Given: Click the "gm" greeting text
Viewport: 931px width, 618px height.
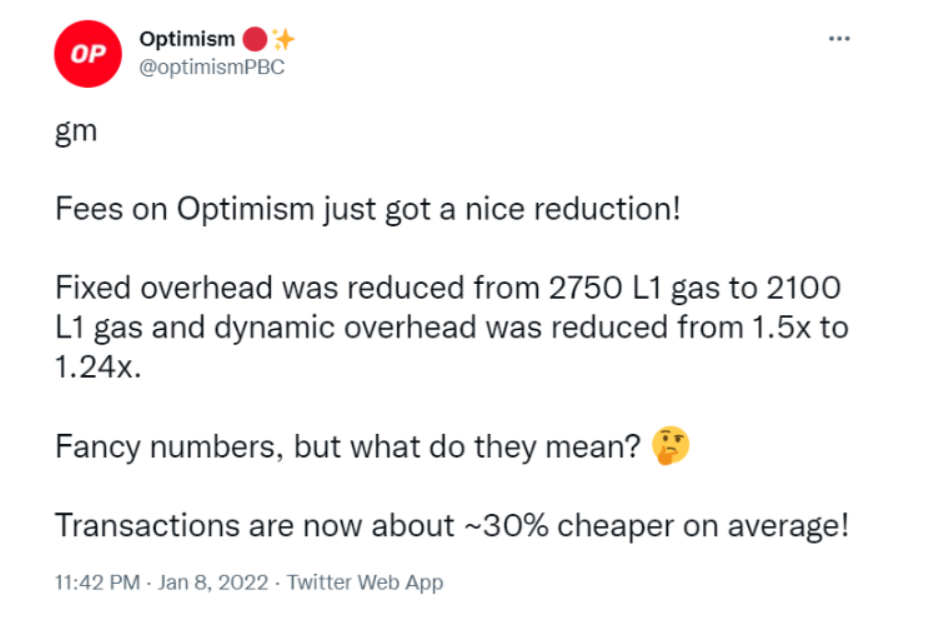Looking at the screenshot, I should [76, 131].
